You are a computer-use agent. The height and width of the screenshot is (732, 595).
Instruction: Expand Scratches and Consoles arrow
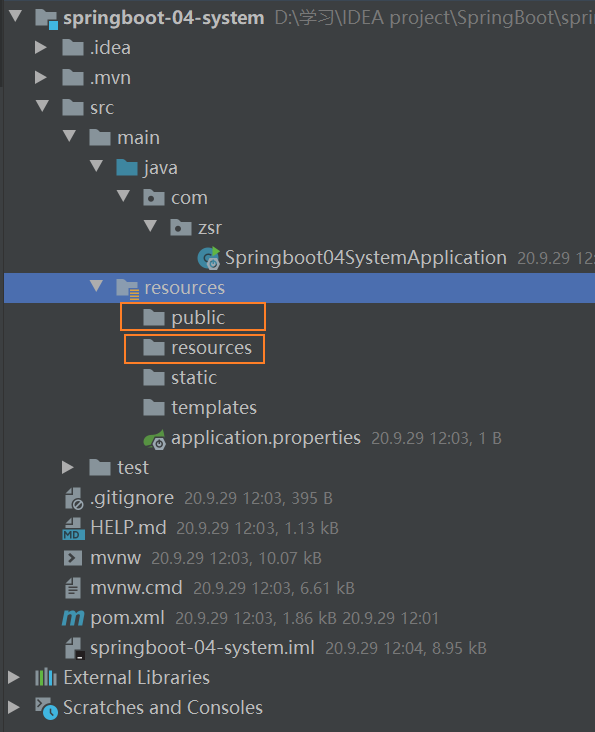coord(14,707)
